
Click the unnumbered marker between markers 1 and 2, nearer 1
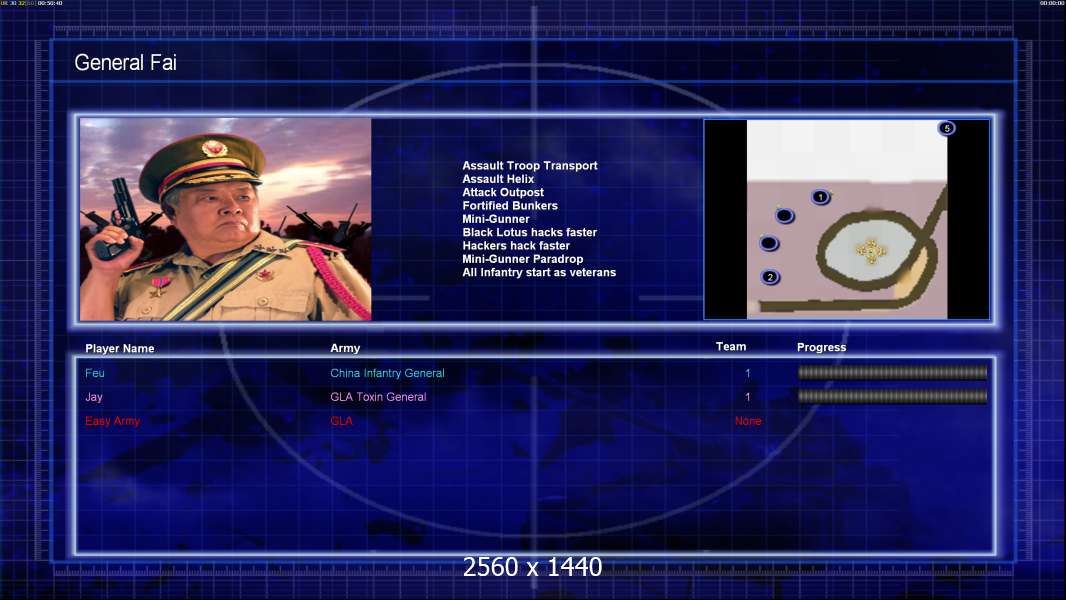[785, 215]
